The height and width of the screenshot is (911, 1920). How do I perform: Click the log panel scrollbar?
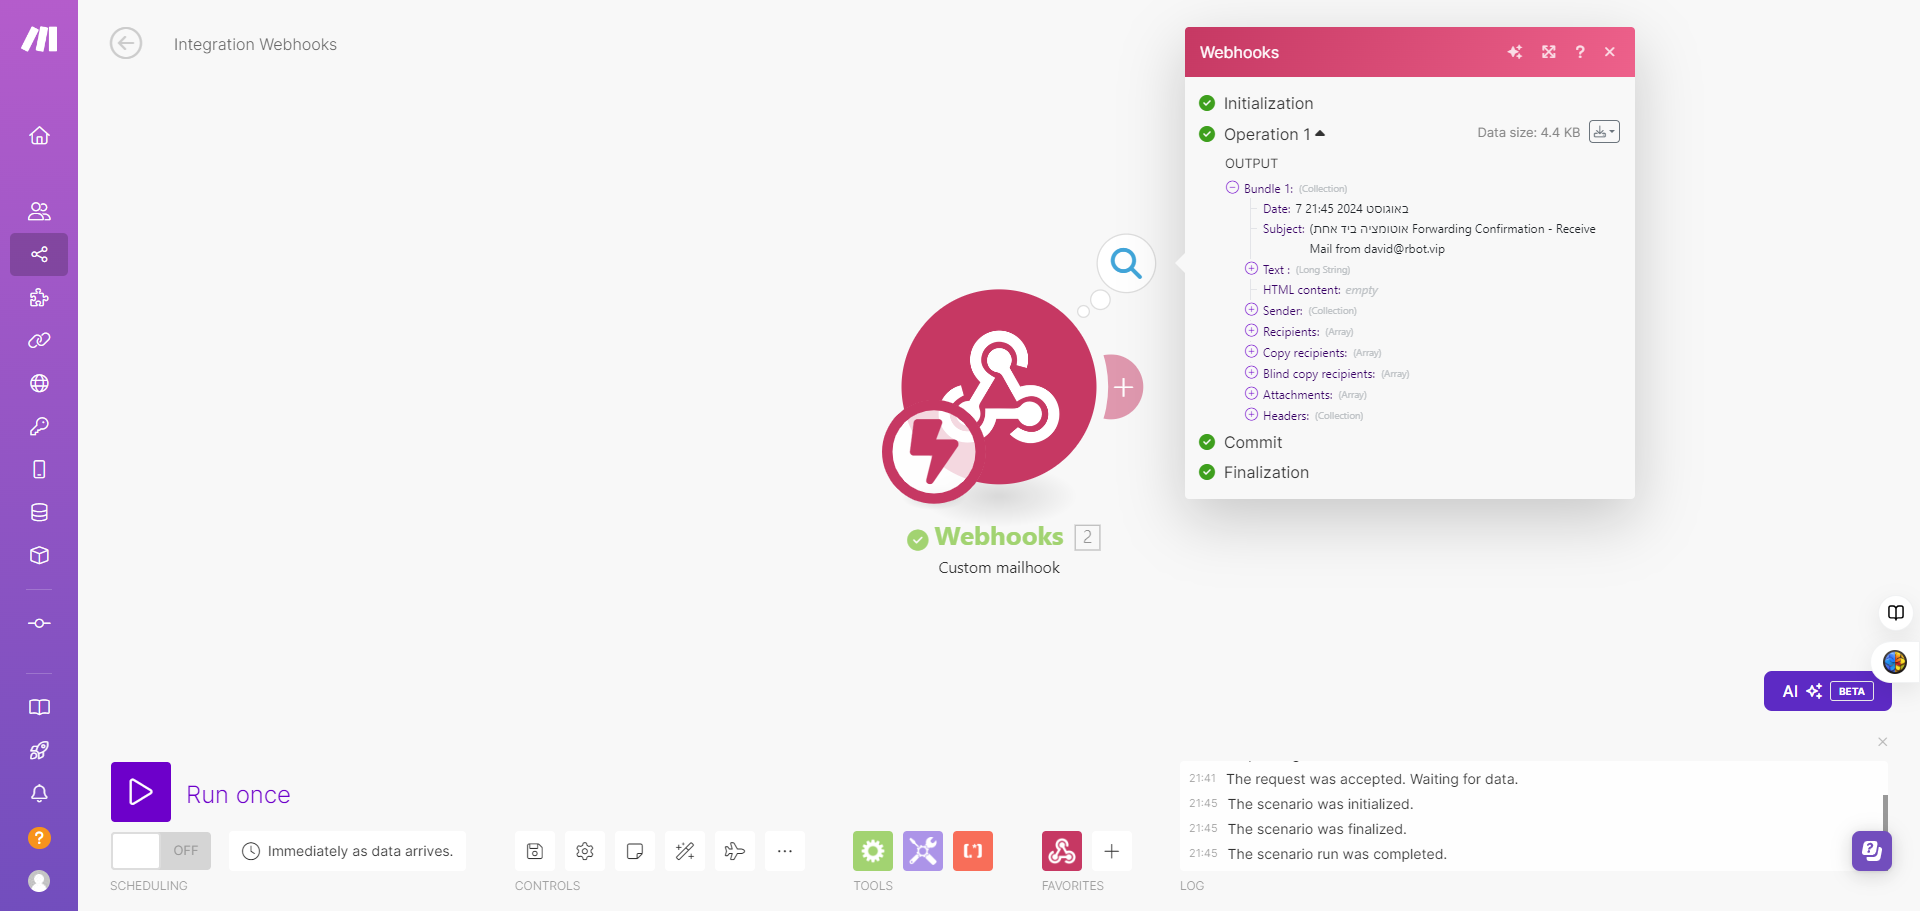point(1885,813)
